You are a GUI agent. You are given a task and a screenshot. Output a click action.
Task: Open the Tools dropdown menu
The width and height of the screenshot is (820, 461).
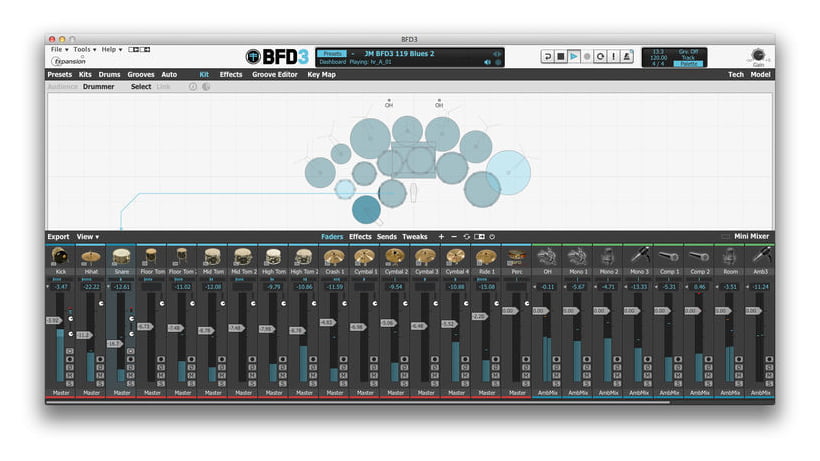click(84, 50)
